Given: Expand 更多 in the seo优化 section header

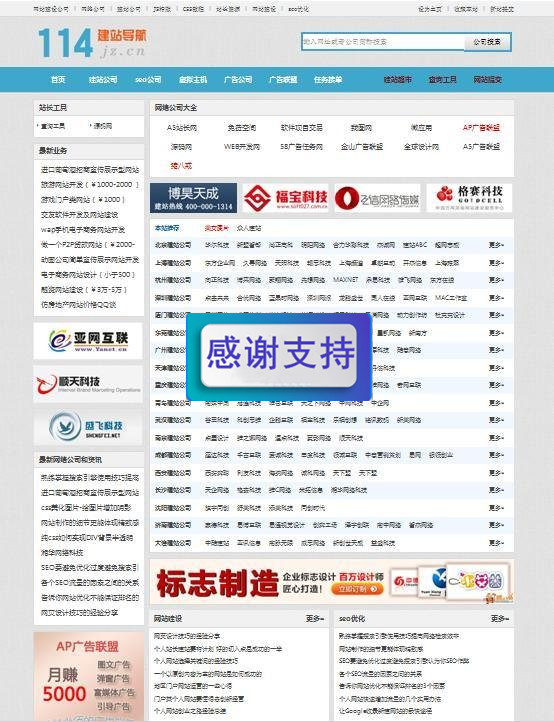Looking at the screenshot, I should tap(500, 618).
